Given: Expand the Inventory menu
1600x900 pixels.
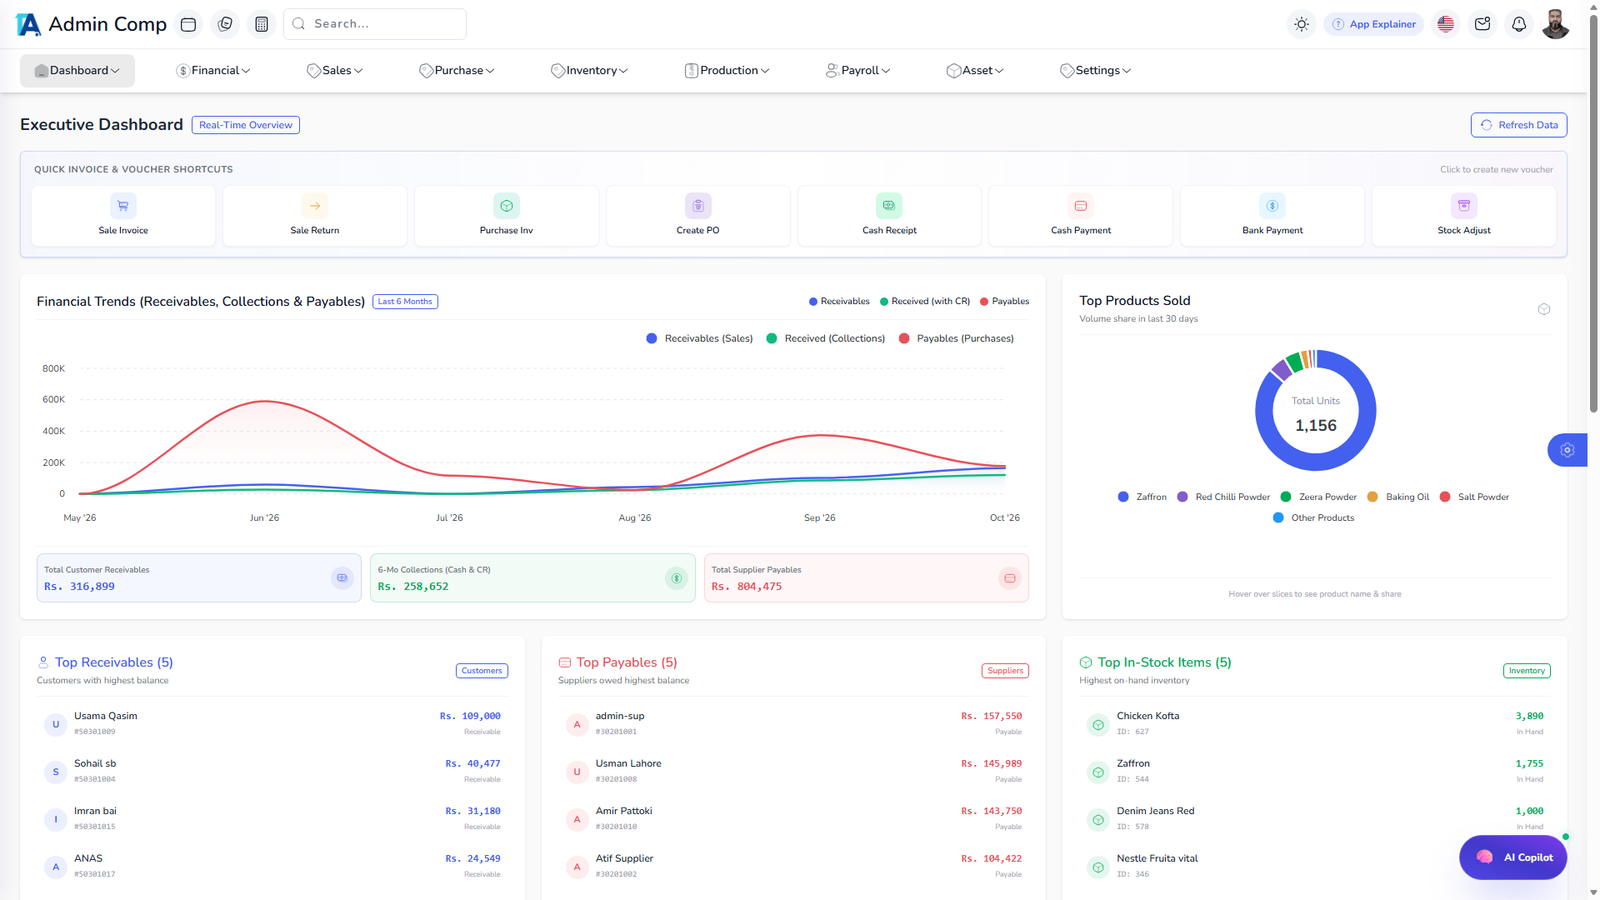Looking at the screenshot, I should [589, 71].
